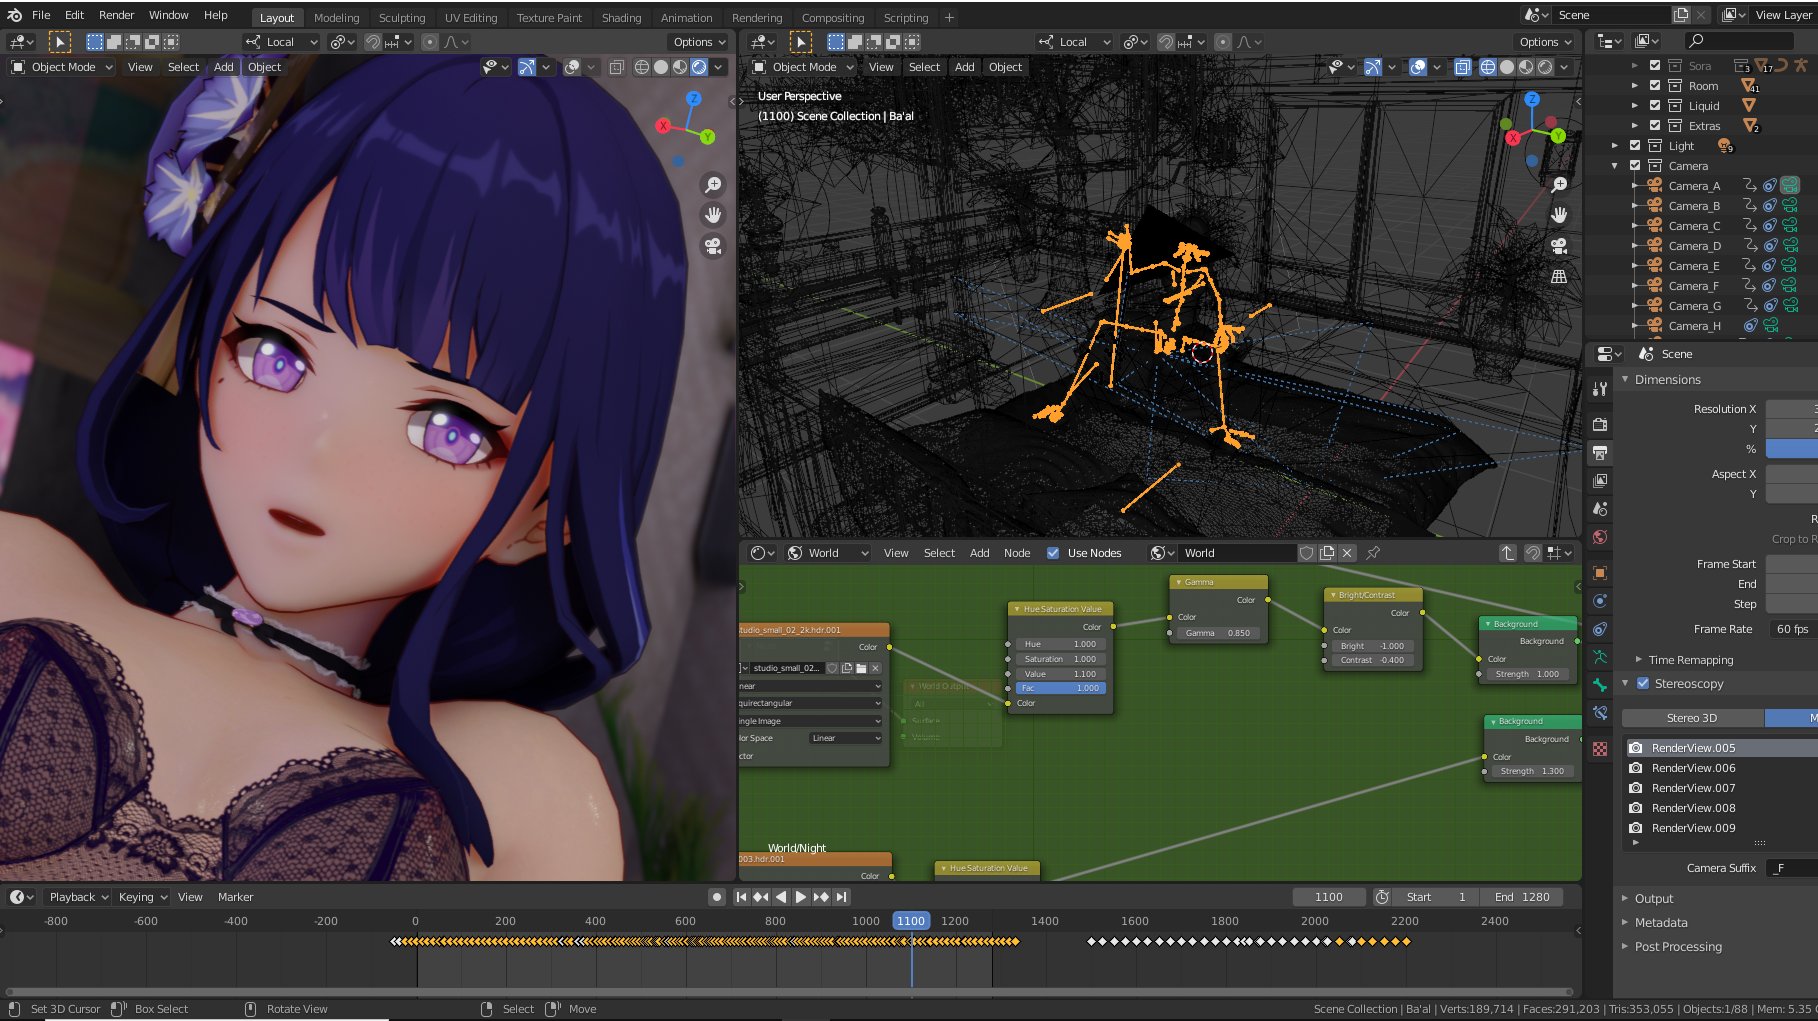Open the Bone properties tab
This screenshot has height=1021, width=1818.
pos(1600,685)
